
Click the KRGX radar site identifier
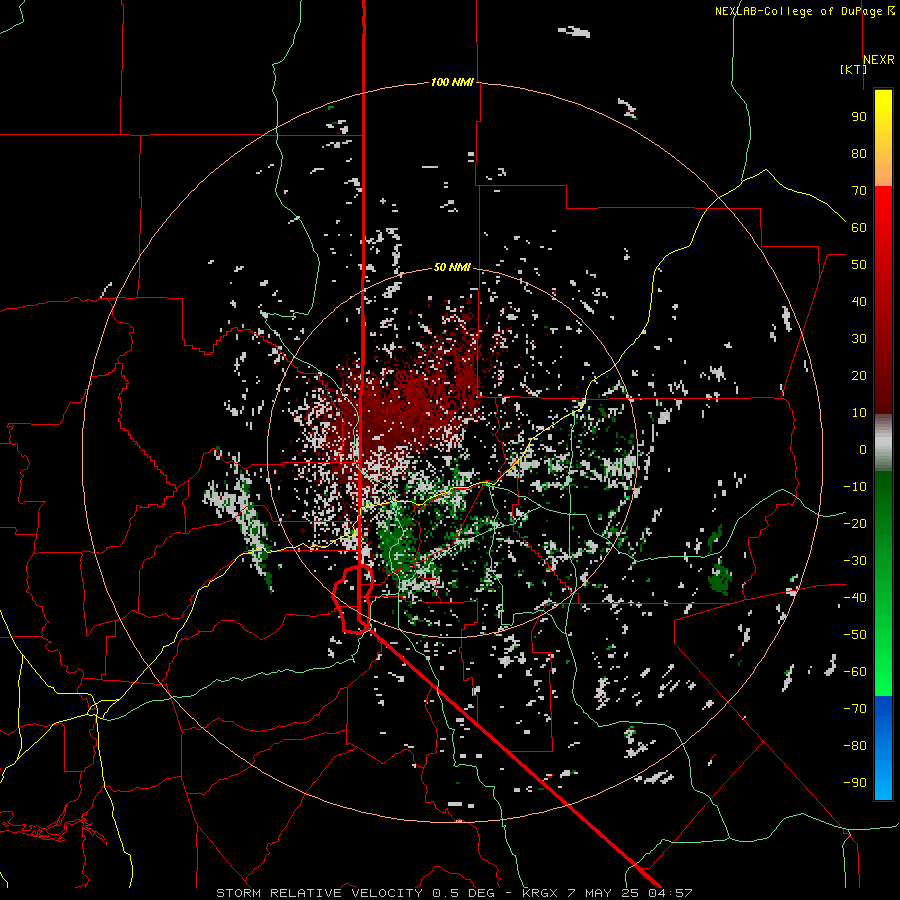pos(540,893)
